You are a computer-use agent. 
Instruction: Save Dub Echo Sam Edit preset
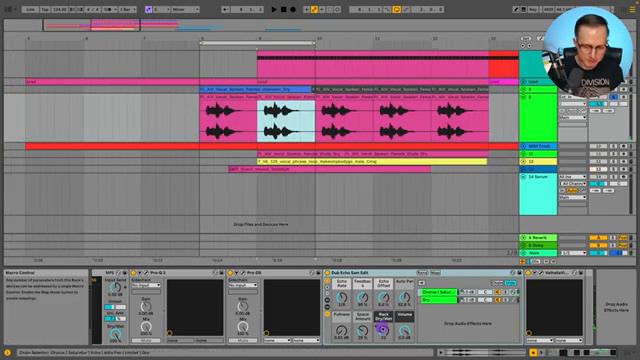pos(519,273)
